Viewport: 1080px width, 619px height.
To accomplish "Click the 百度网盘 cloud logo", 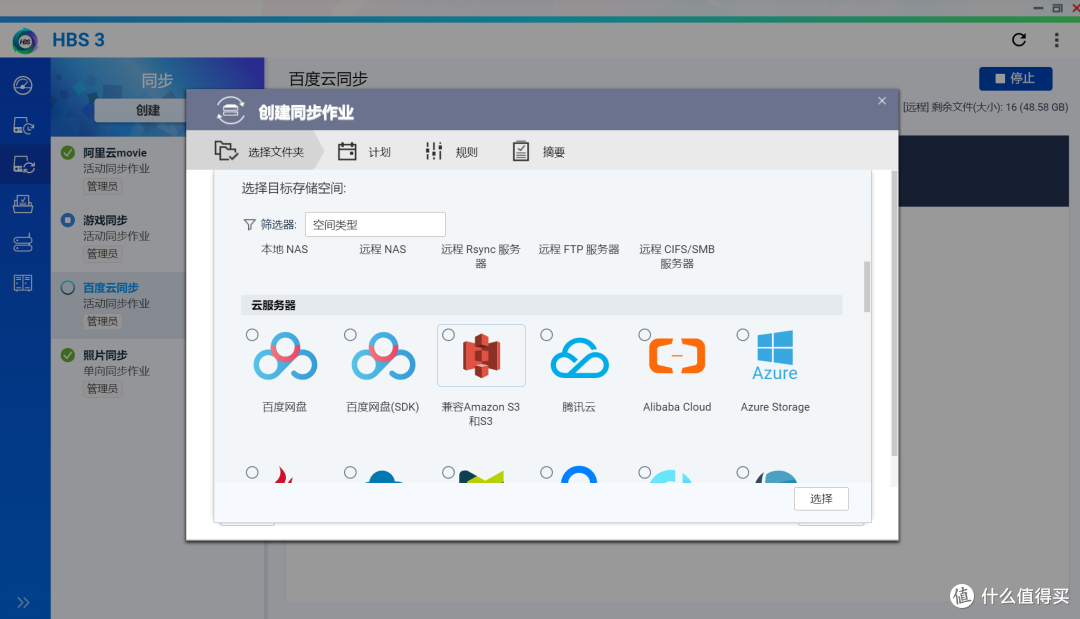I will [x=285, y=357].
